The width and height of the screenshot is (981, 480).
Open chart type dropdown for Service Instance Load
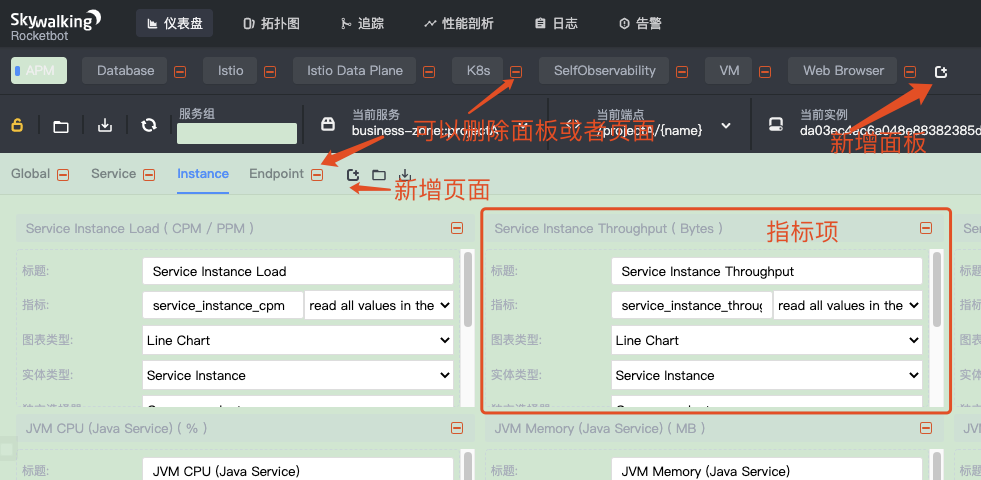point(298,340)
